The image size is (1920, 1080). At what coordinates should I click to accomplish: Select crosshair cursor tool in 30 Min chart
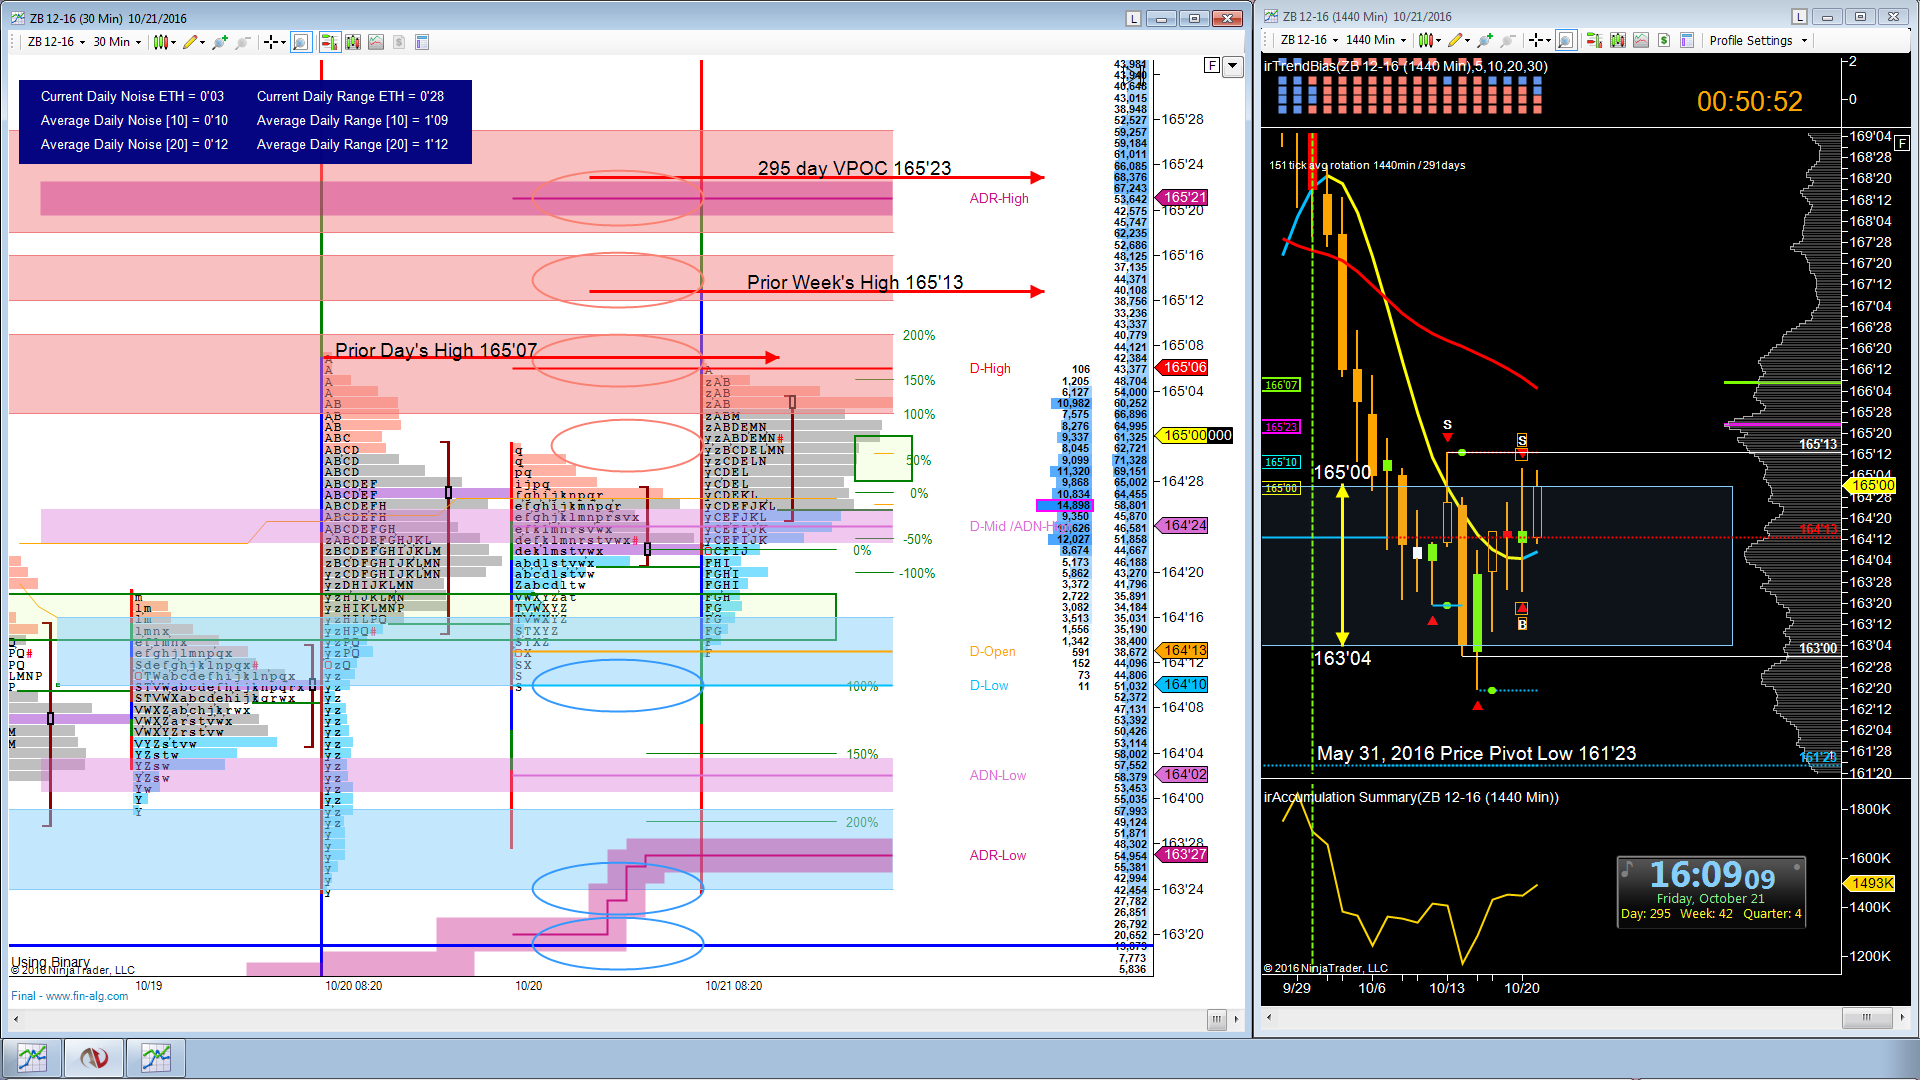(x=270, y=42)
